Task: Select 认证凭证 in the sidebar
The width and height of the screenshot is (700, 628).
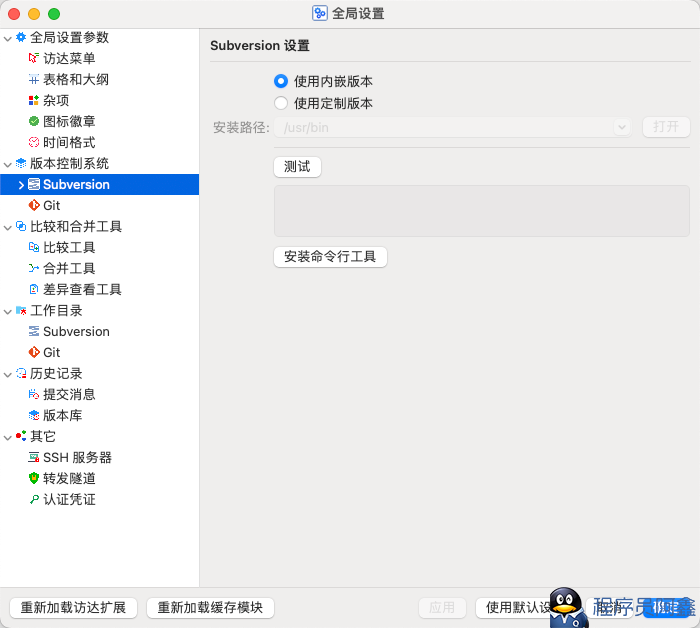Action: (69, 499)
